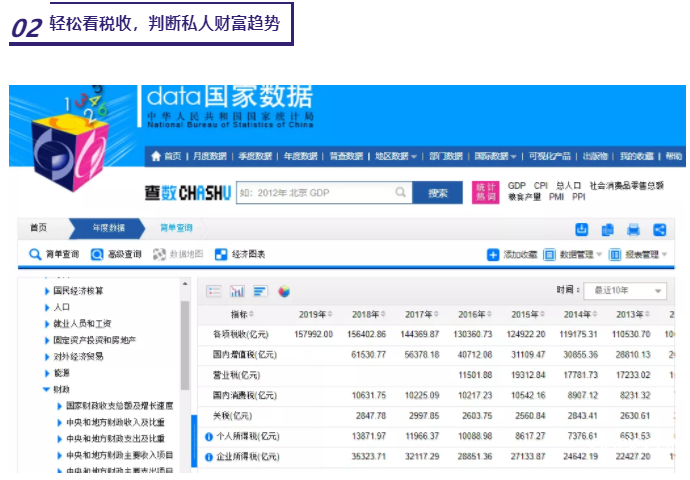This screenshot has height=480, width=690.
Task: Go to 可视化产品 menu
Action: [x=550, y=156]
